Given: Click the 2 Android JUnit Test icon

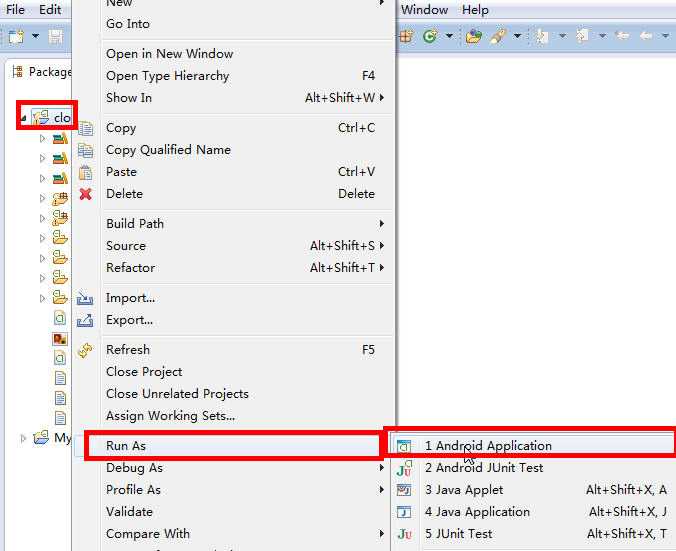Looking at the screenshot, I should click(x=404, y=468).
